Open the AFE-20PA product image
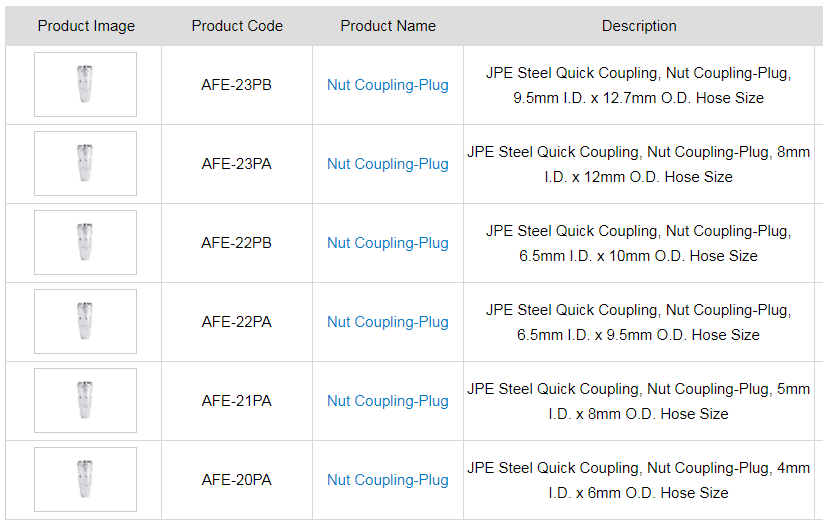Viewport: 823px width, 527px height. tap(85, 480)
